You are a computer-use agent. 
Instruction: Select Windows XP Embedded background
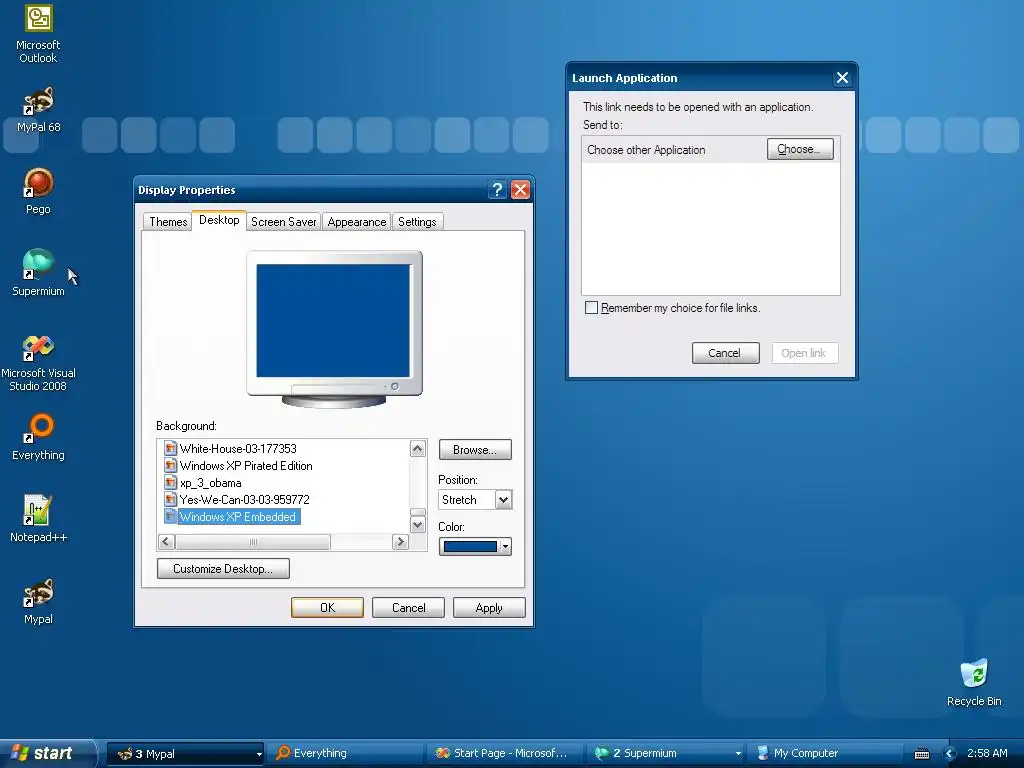(238, 517)
